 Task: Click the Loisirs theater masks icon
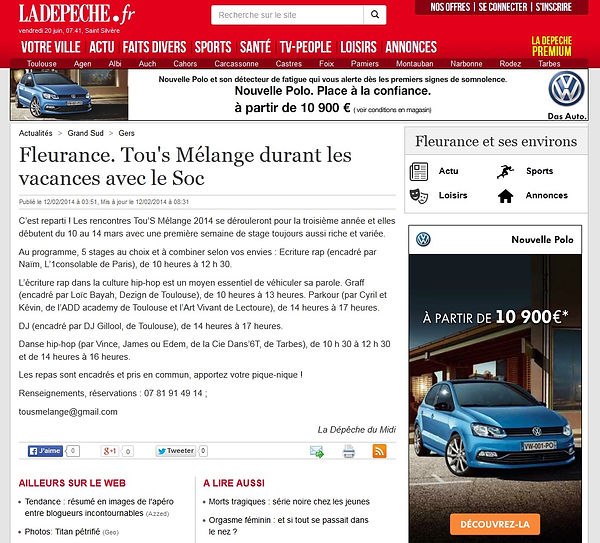pyautogui.click(x=419, y=196)
